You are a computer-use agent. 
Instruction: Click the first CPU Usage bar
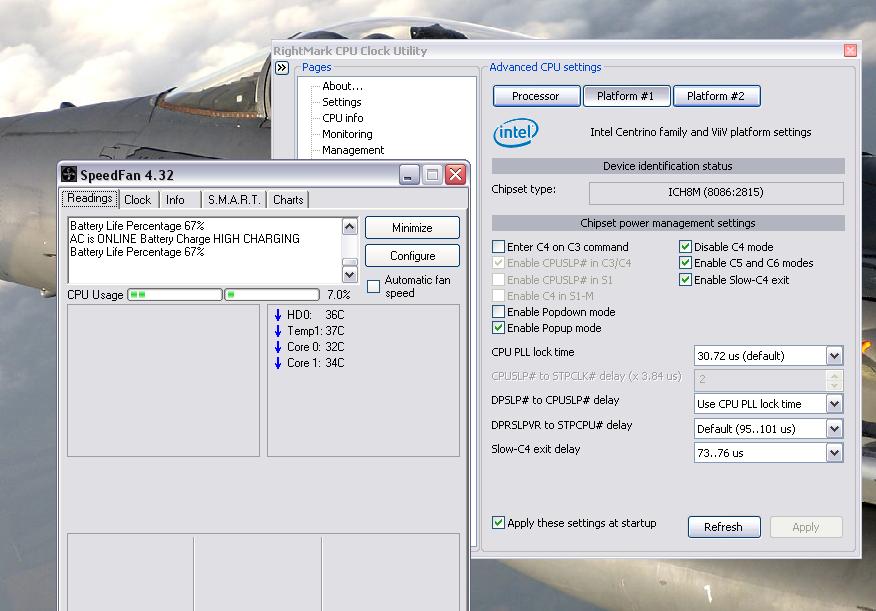pyautogui.click(x=175, y=294)
